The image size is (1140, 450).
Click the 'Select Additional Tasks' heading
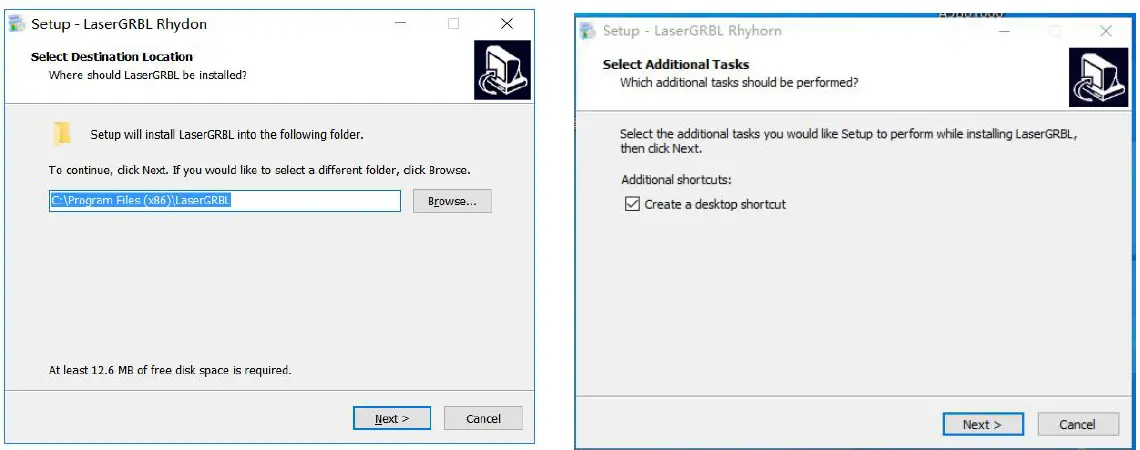676,65
